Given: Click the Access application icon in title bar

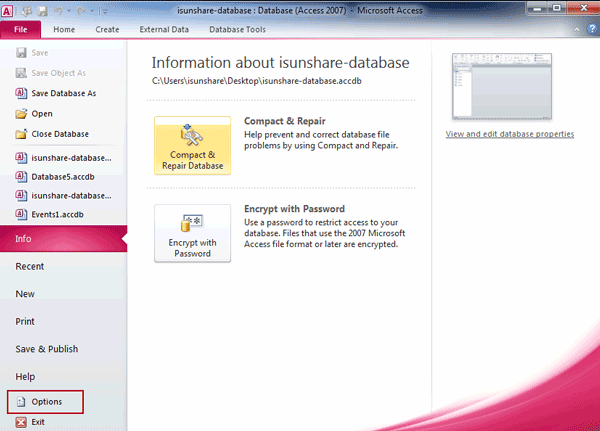Looking at the screenshot, I should pos(7,11).
